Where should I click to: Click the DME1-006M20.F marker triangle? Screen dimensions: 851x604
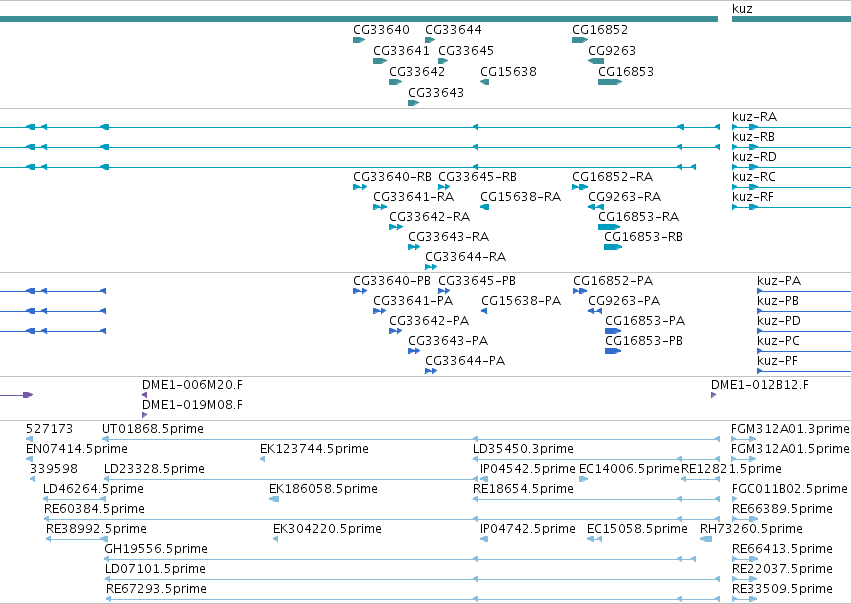(144, 395)
